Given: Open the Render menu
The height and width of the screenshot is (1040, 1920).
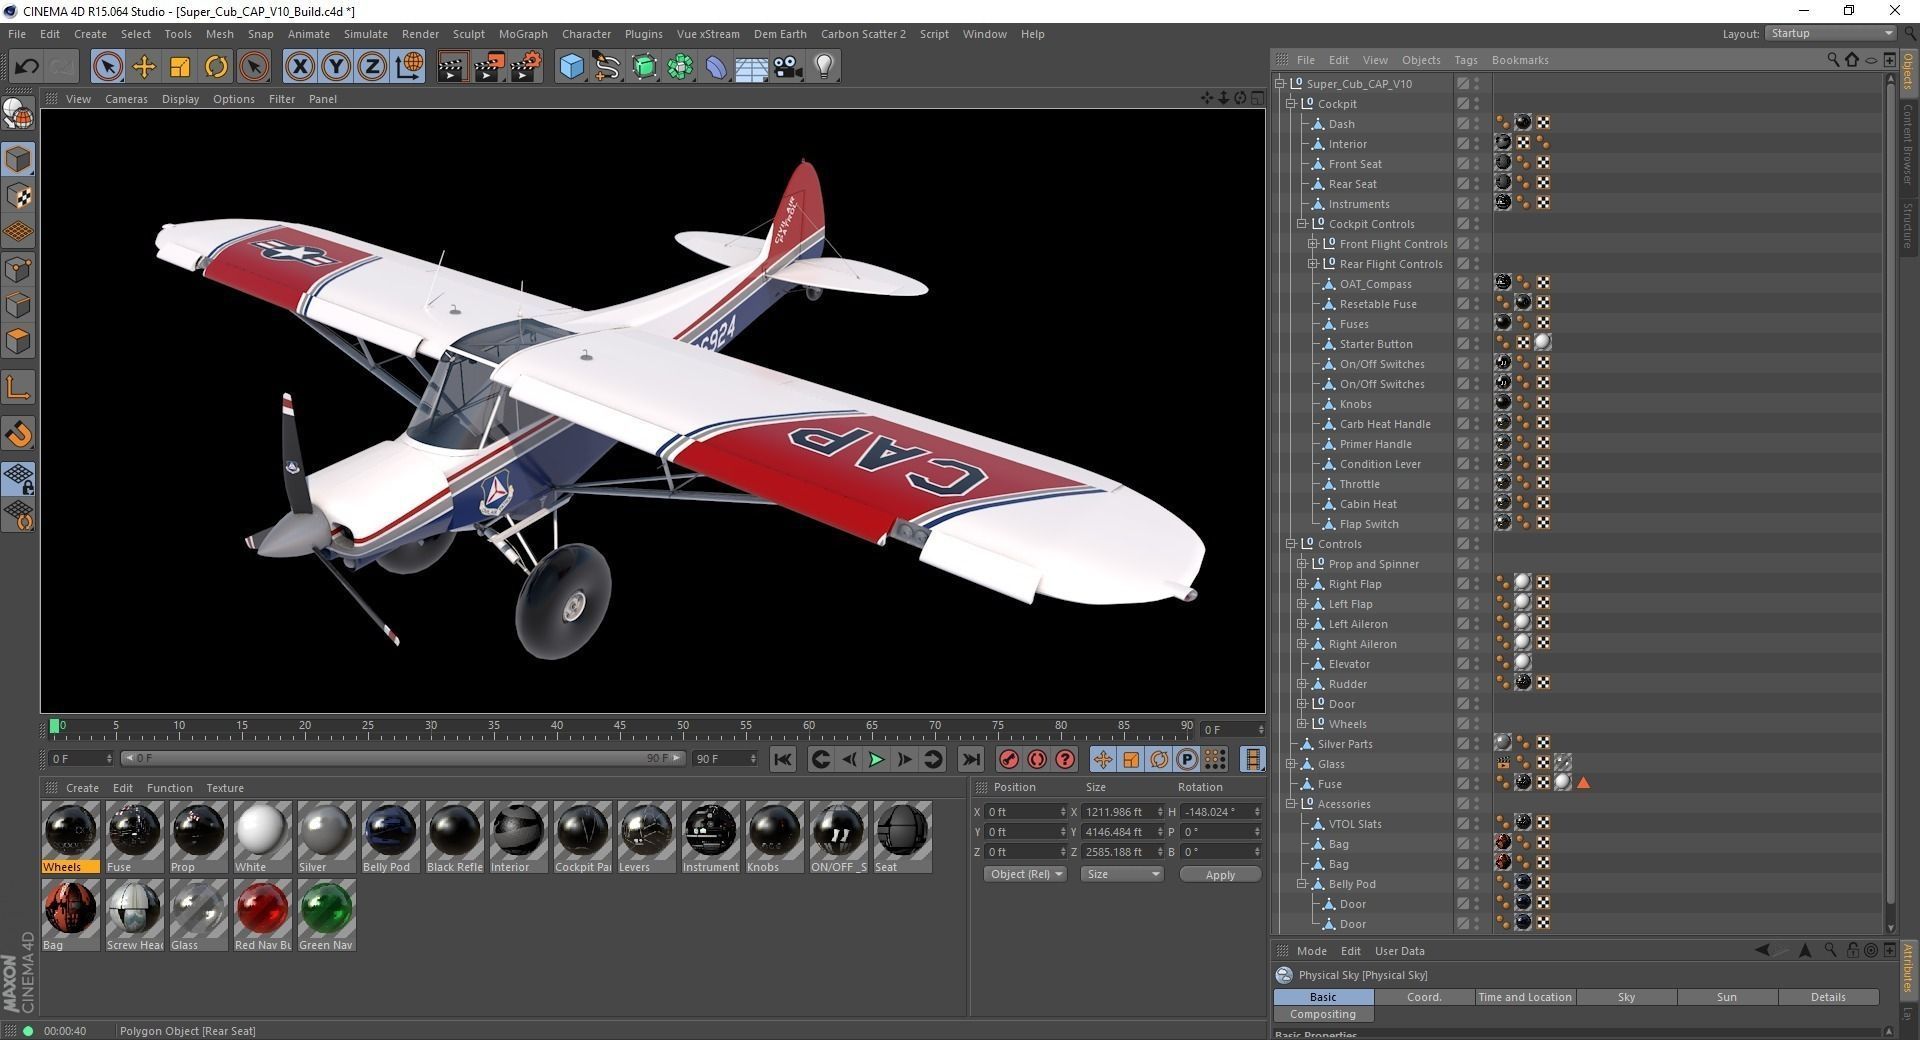Looking at the screenshot, I should (x=420, y=34).
